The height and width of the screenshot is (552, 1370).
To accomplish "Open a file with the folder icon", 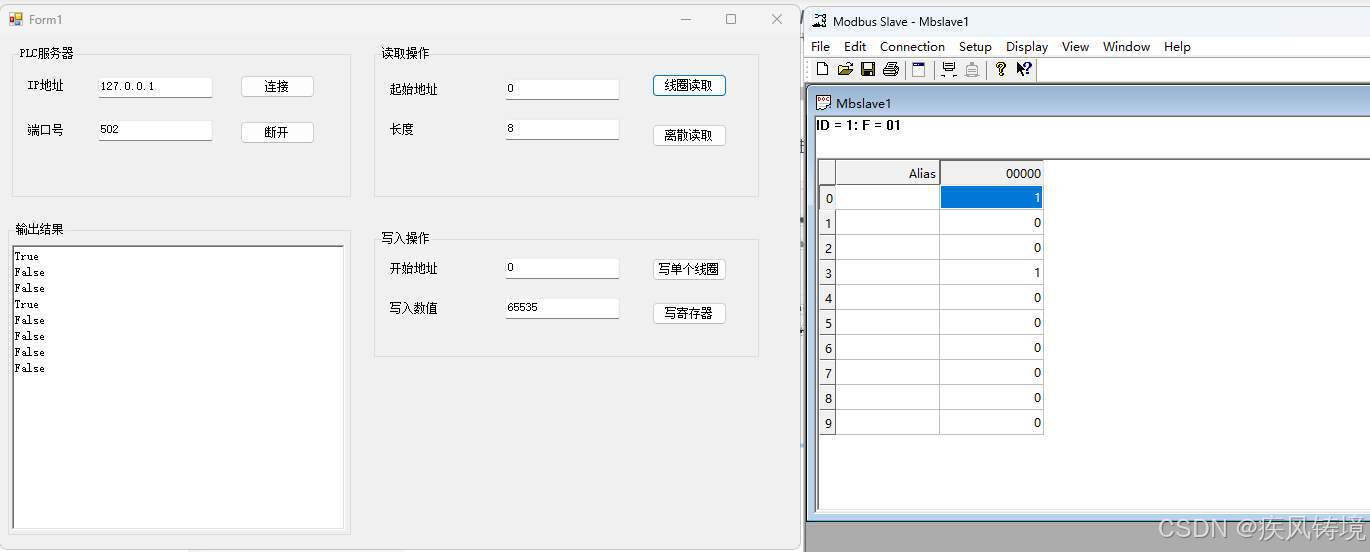I will pyautogui.click(x=845, y=69).
